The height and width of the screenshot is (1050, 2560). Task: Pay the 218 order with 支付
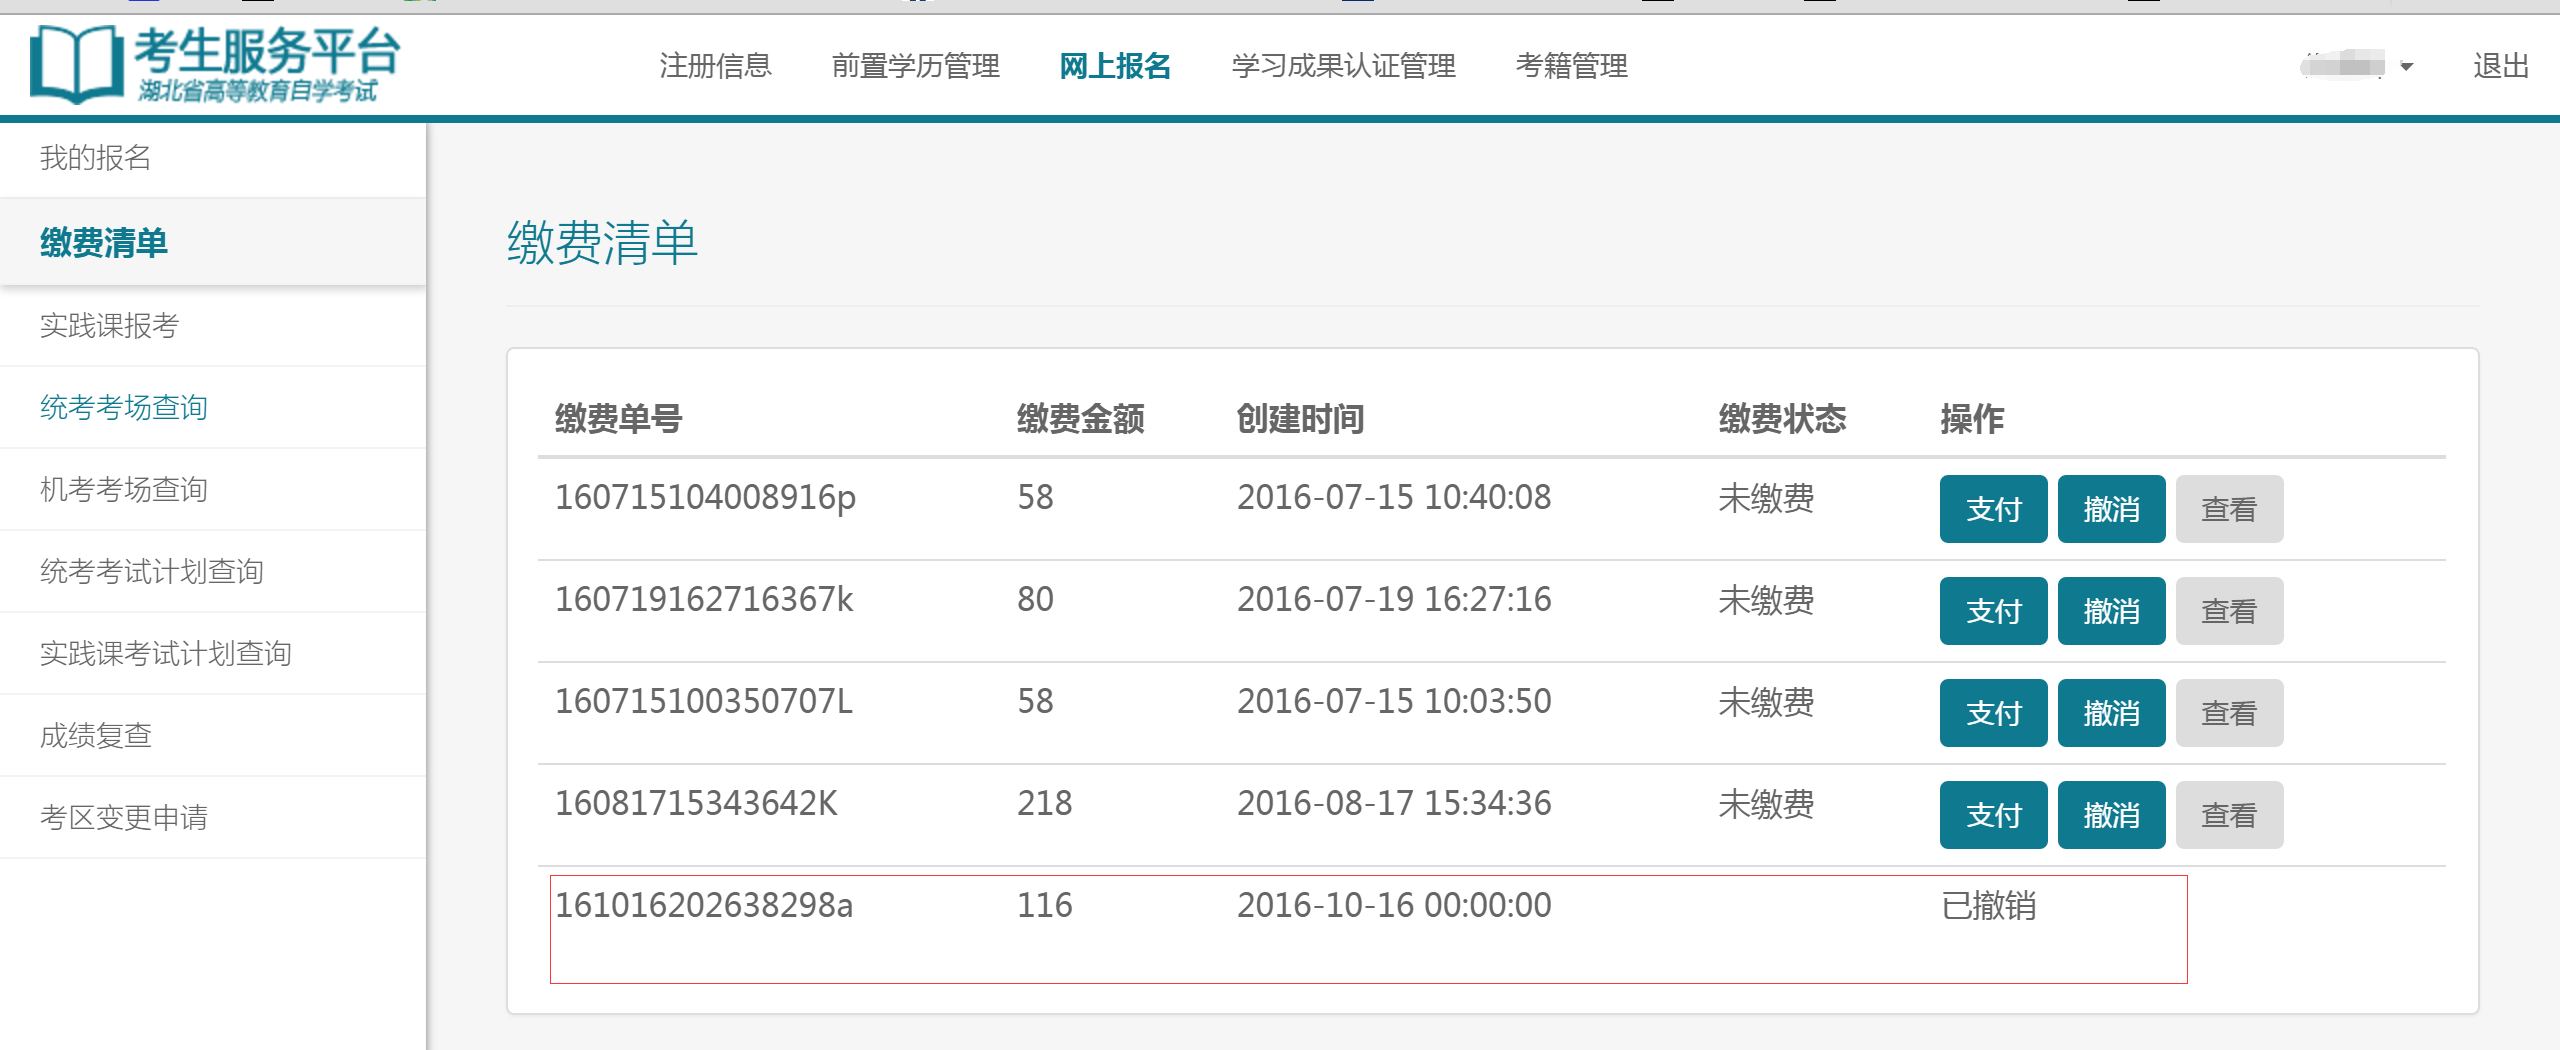tap(1993, 815)
